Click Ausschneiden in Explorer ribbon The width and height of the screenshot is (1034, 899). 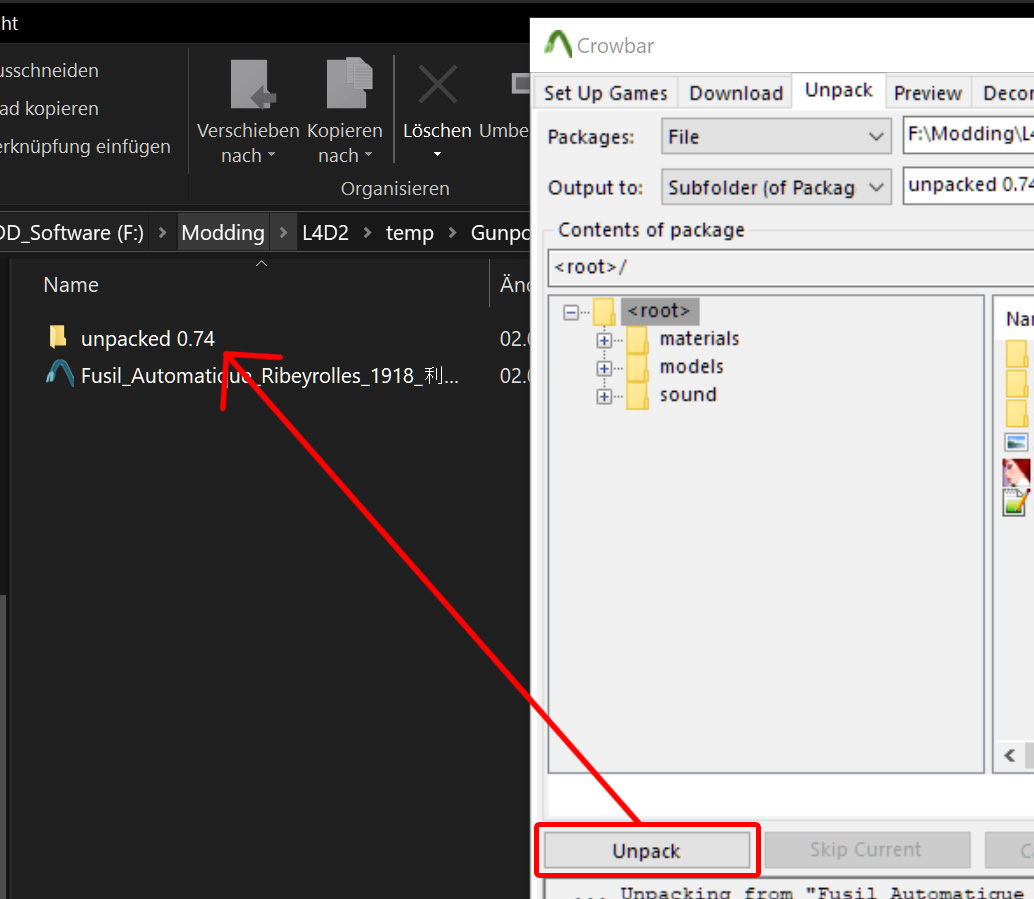click(49, 71)
